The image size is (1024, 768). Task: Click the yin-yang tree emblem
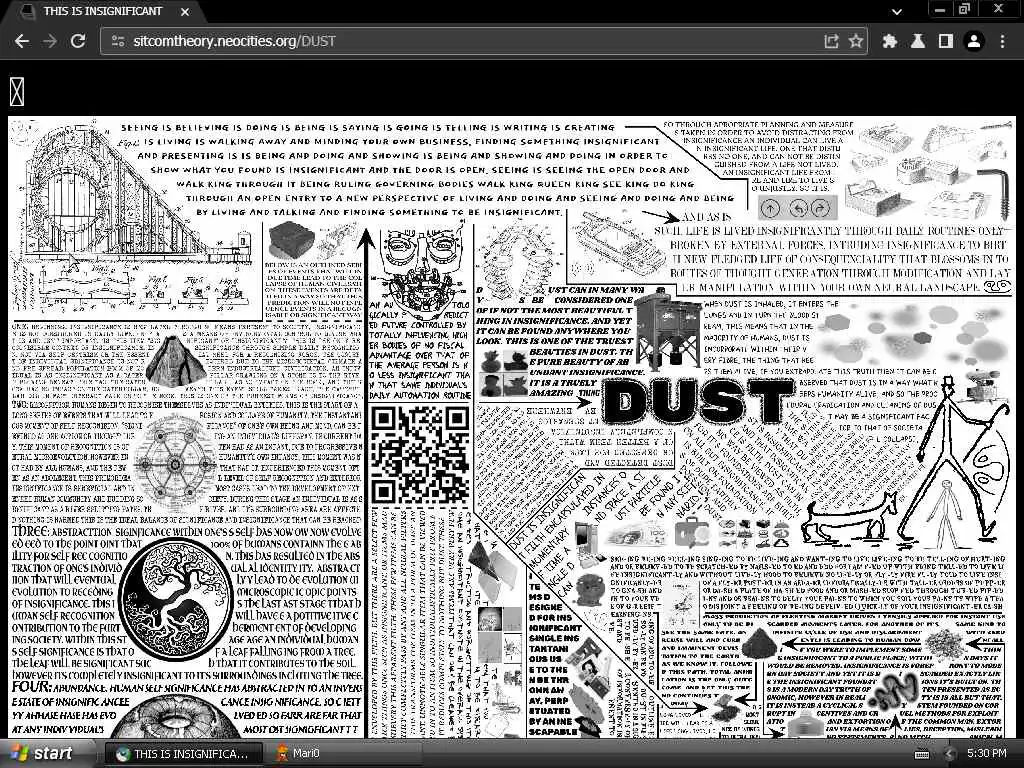point(175,601)
